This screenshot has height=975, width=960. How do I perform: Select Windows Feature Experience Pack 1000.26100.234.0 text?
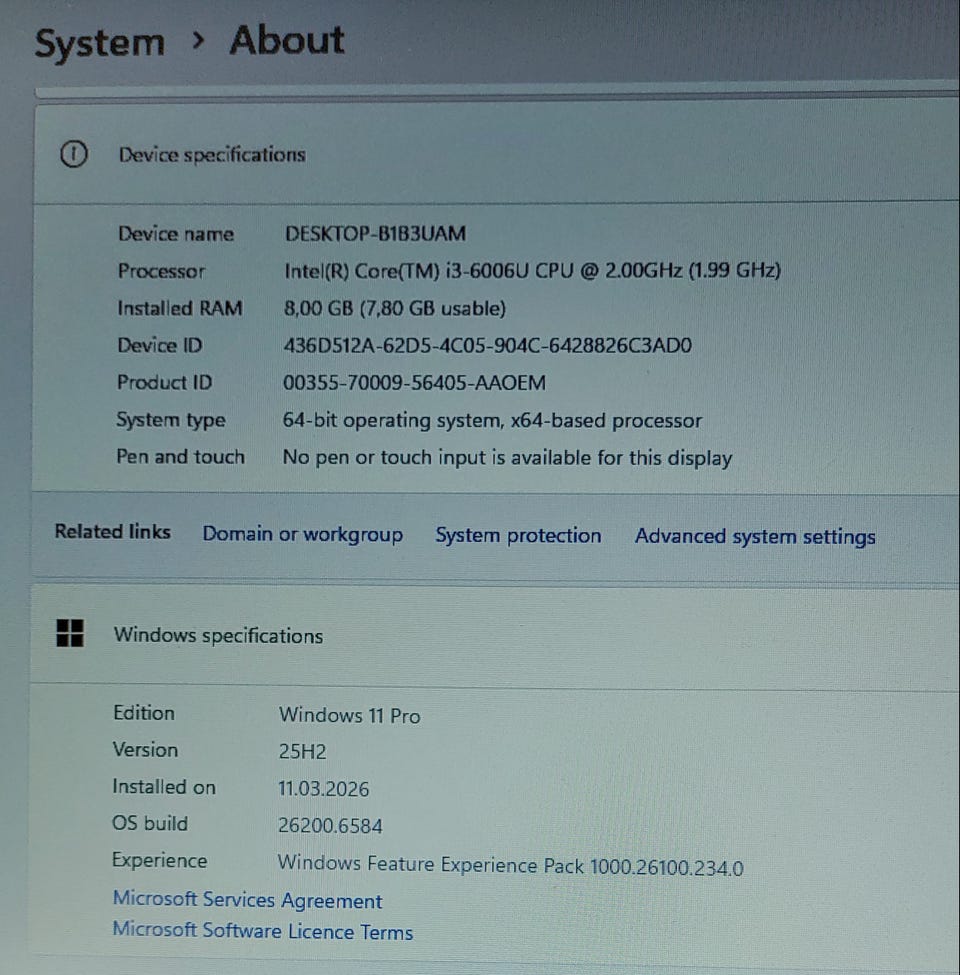click(x=510, y=865)
